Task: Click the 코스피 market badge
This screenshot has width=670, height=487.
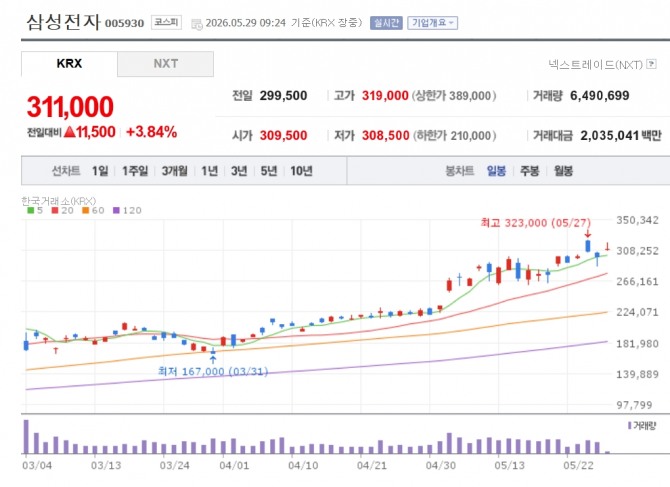Action: coord(166,22)
